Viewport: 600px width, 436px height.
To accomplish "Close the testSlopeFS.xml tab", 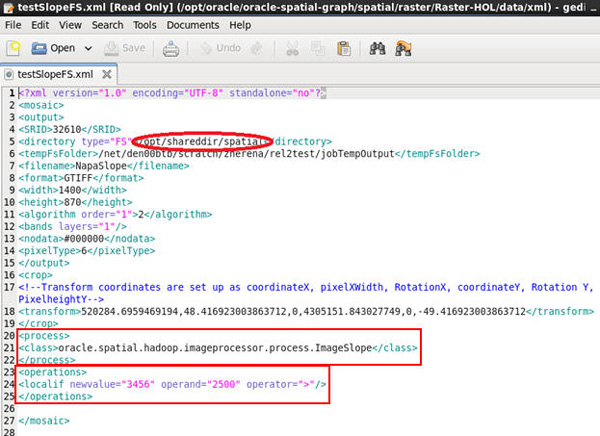I will [107, 74].
